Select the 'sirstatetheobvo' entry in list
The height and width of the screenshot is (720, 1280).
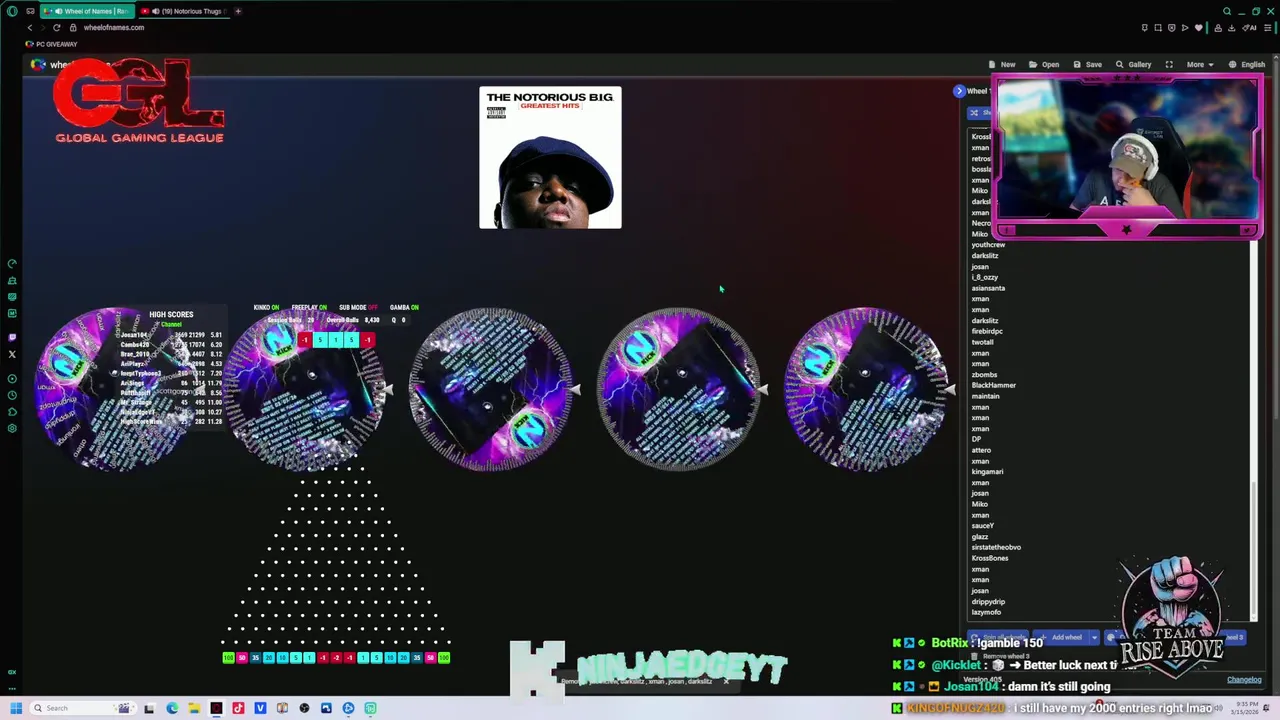click(996, 547)
